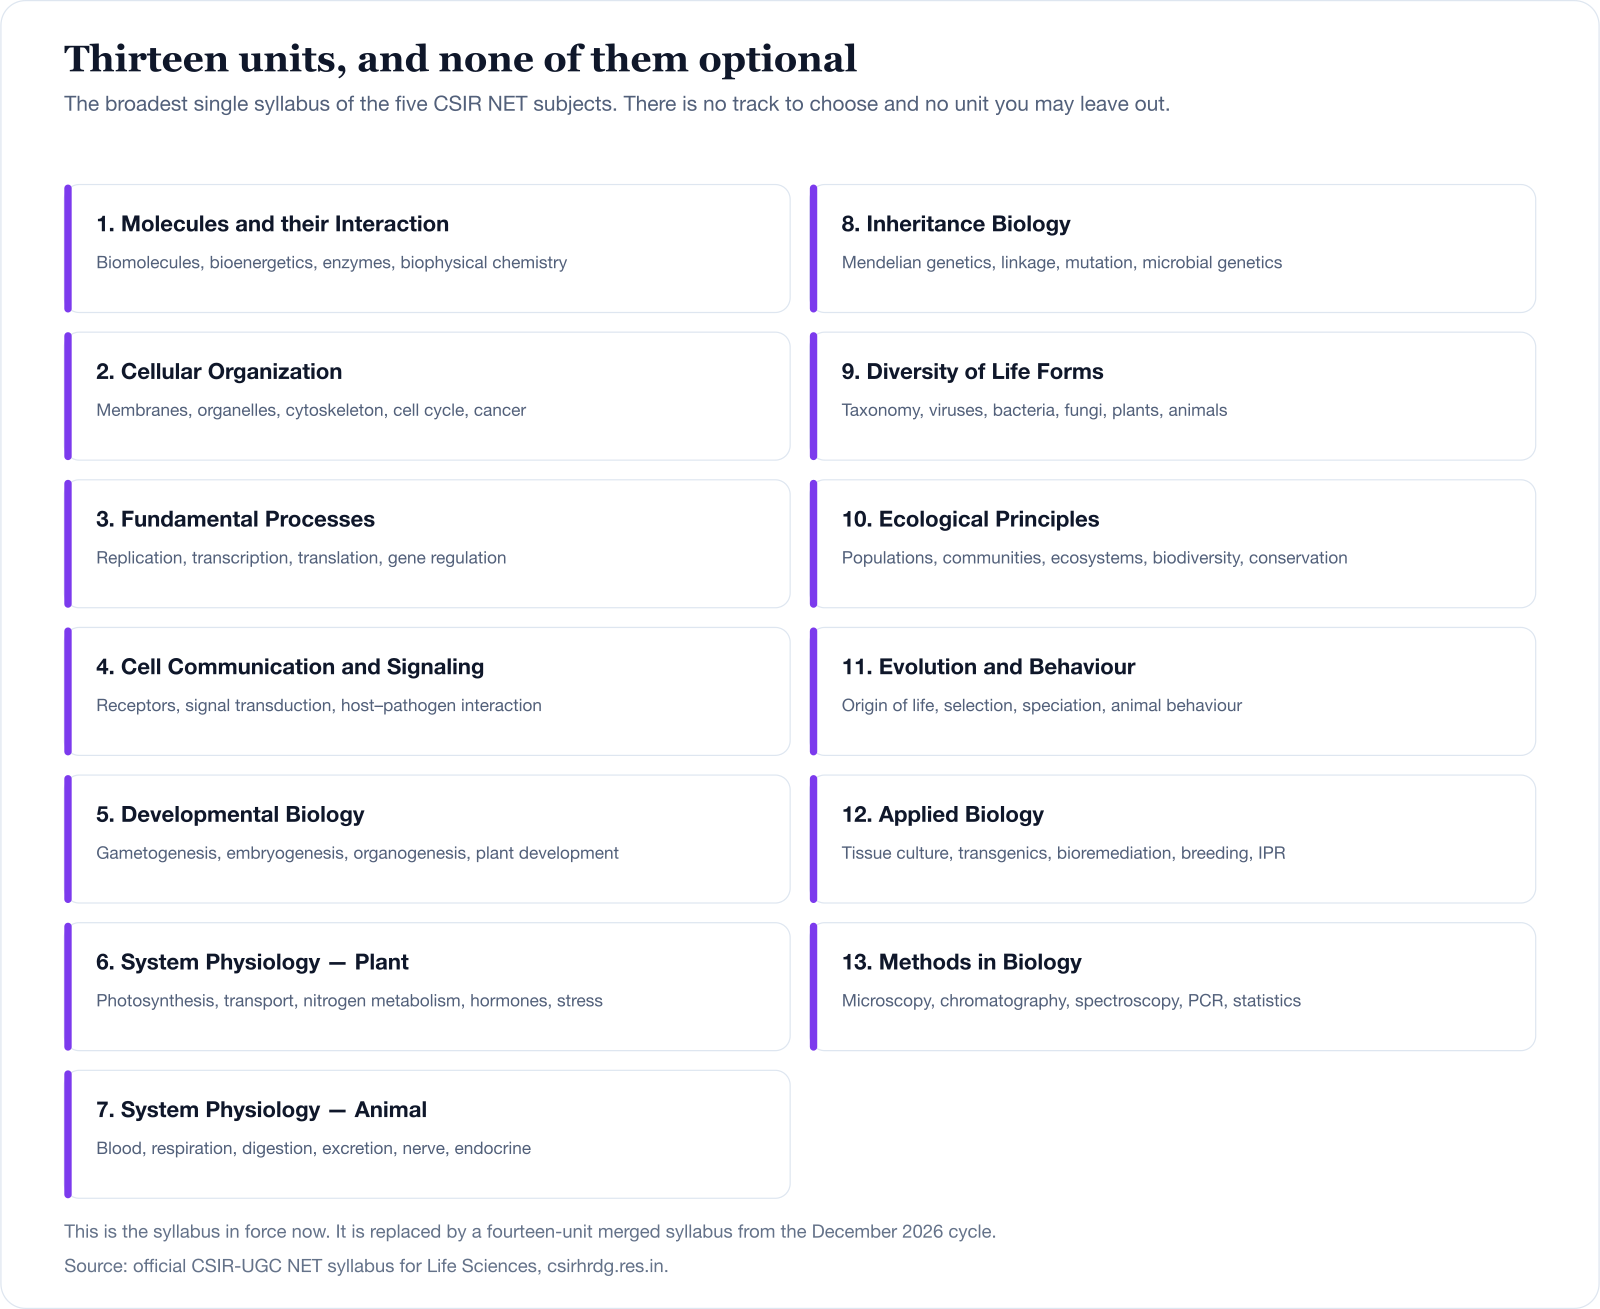Click the subtitle about five CSIR NET subjects
Image resolution: width=1600 pixels, height=1309 pixels.
617,104
